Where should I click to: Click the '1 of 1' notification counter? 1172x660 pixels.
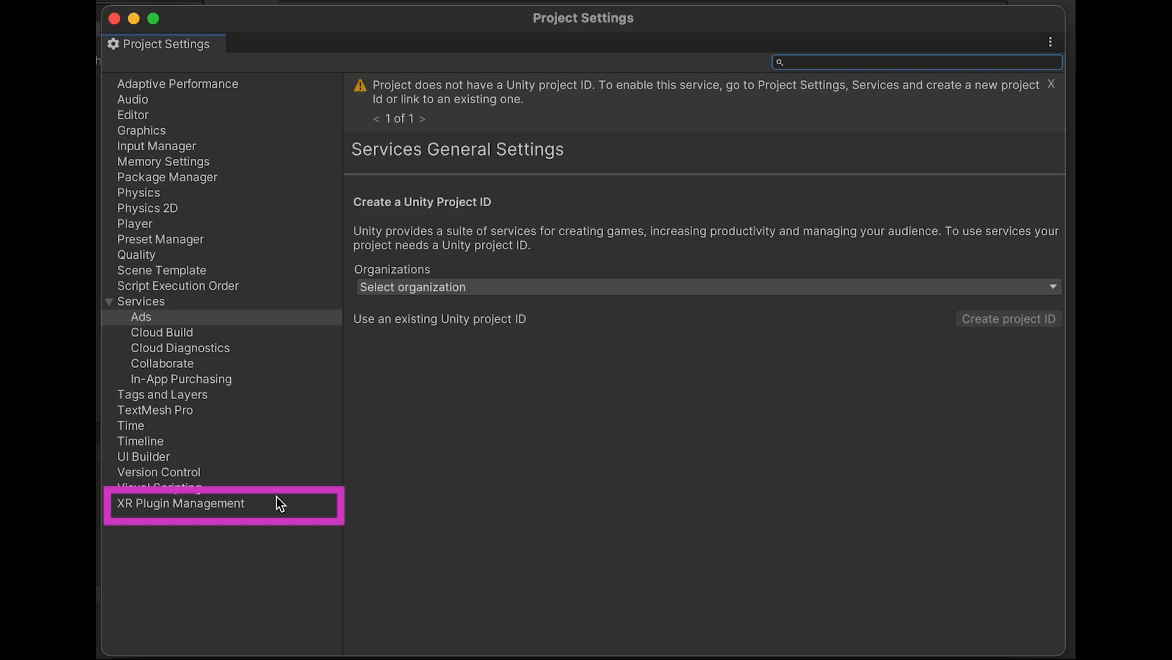(399, 119)
